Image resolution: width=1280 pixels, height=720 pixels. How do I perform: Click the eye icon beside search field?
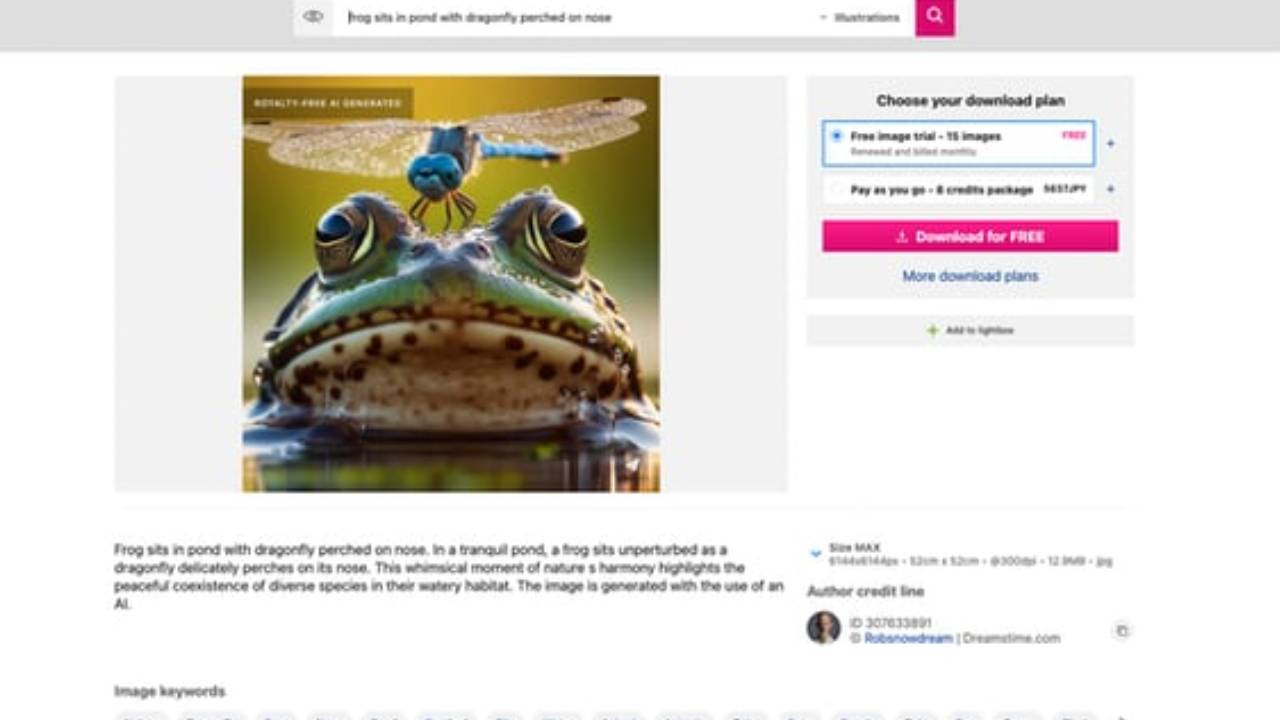(313, 17)
